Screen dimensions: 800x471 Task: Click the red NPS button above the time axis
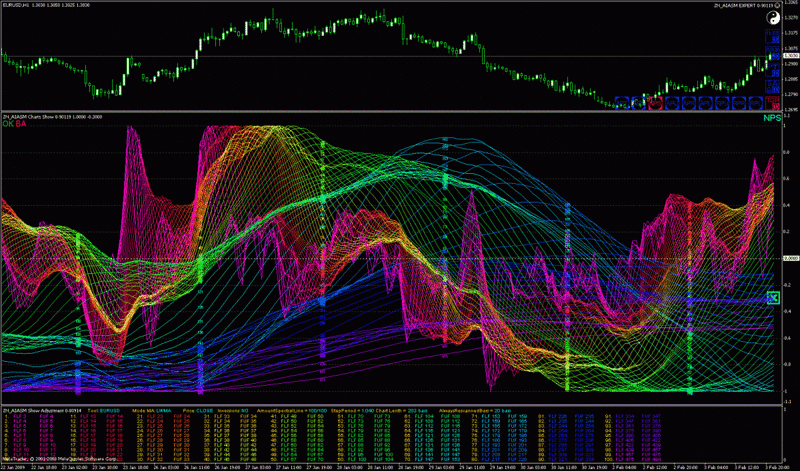point(656,102)
